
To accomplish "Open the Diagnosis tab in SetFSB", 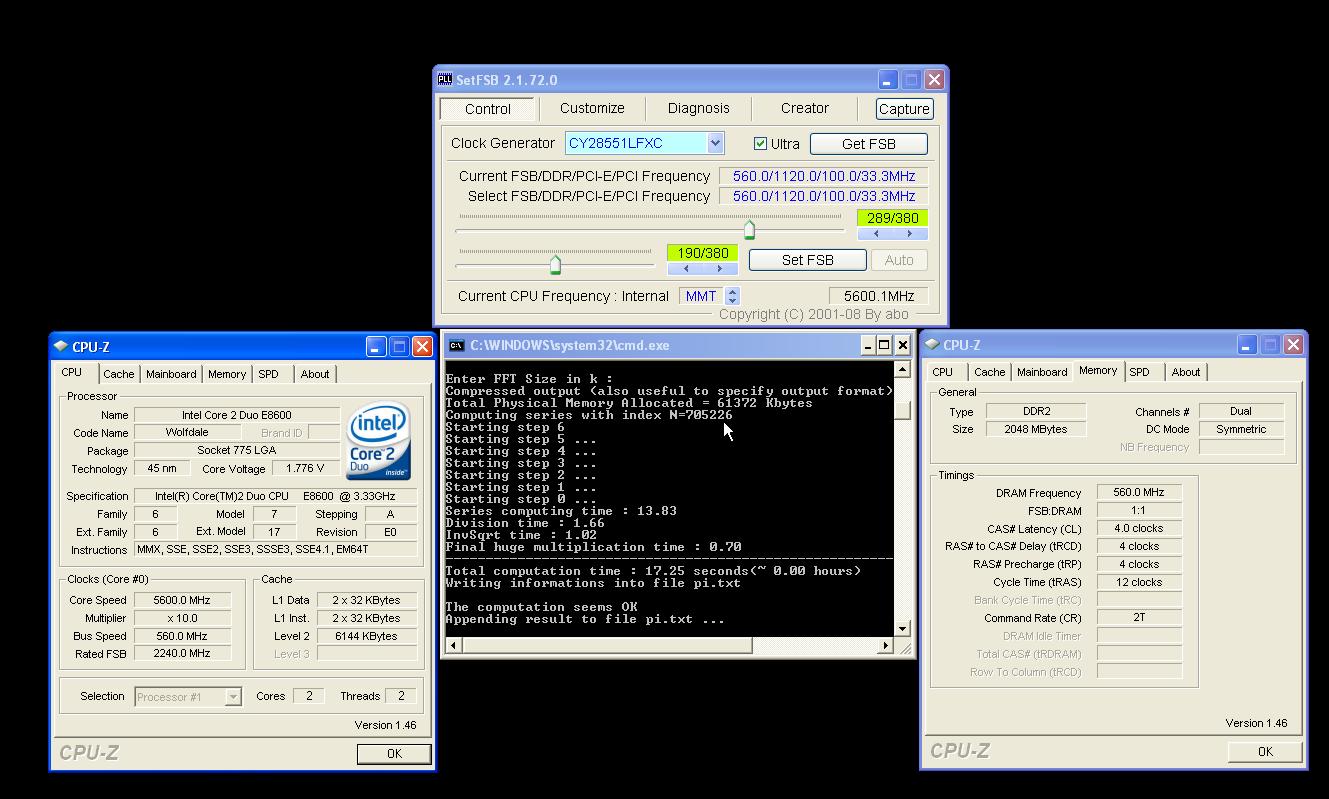I will [698, 108].
